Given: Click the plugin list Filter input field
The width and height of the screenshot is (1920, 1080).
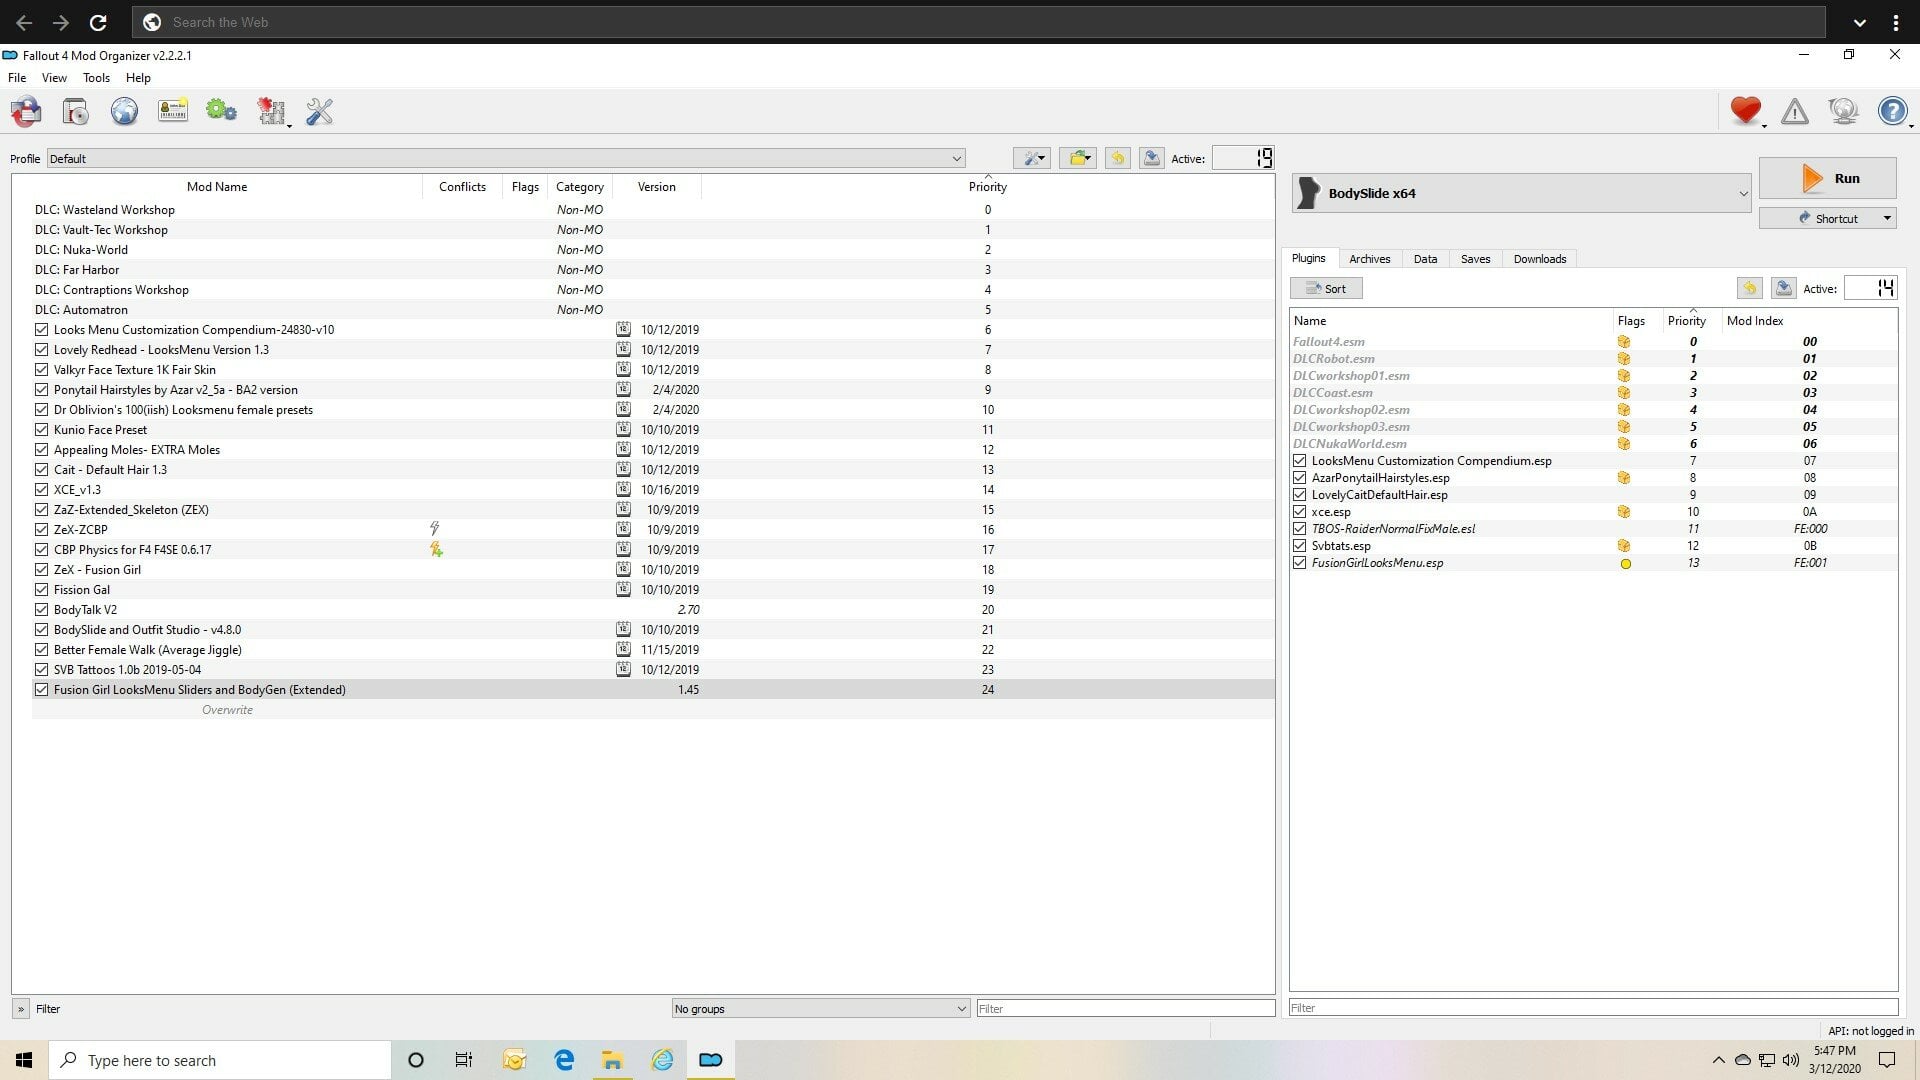Looking at the screenshot, I should pos(1592,1007).
